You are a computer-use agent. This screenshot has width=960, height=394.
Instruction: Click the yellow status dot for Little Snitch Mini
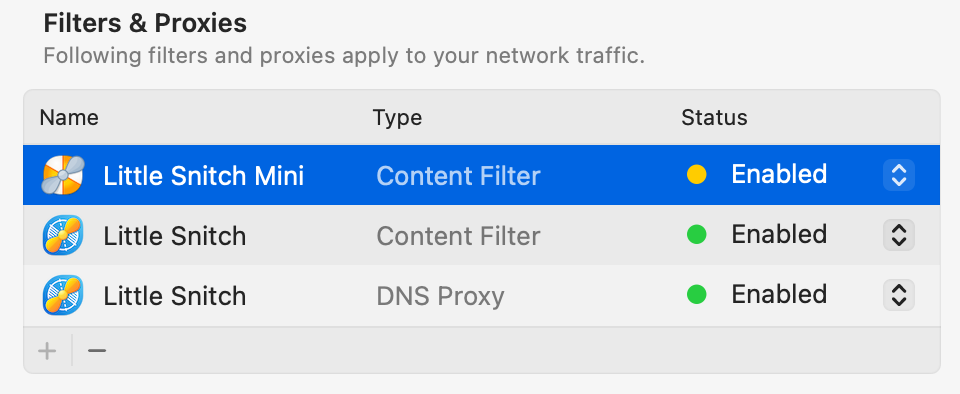pos(696,174)
